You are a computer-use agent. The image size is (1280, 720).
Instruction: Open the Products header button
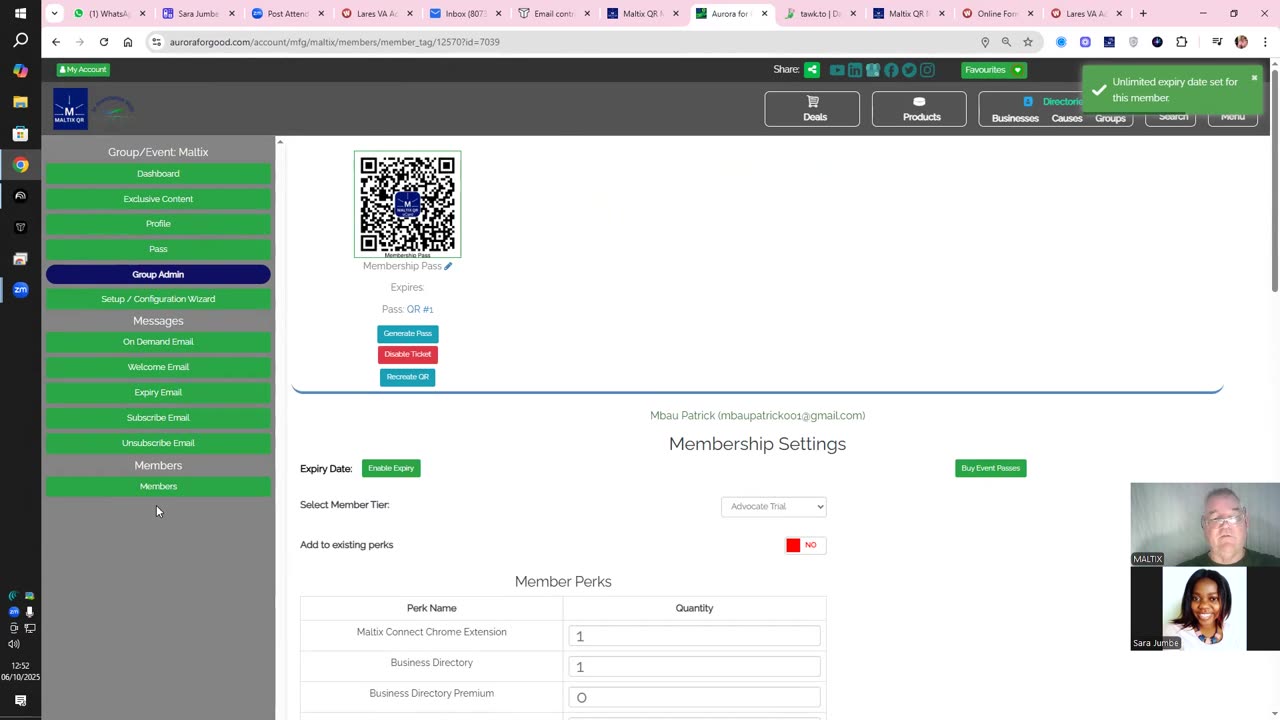click(x=920, y=109)
